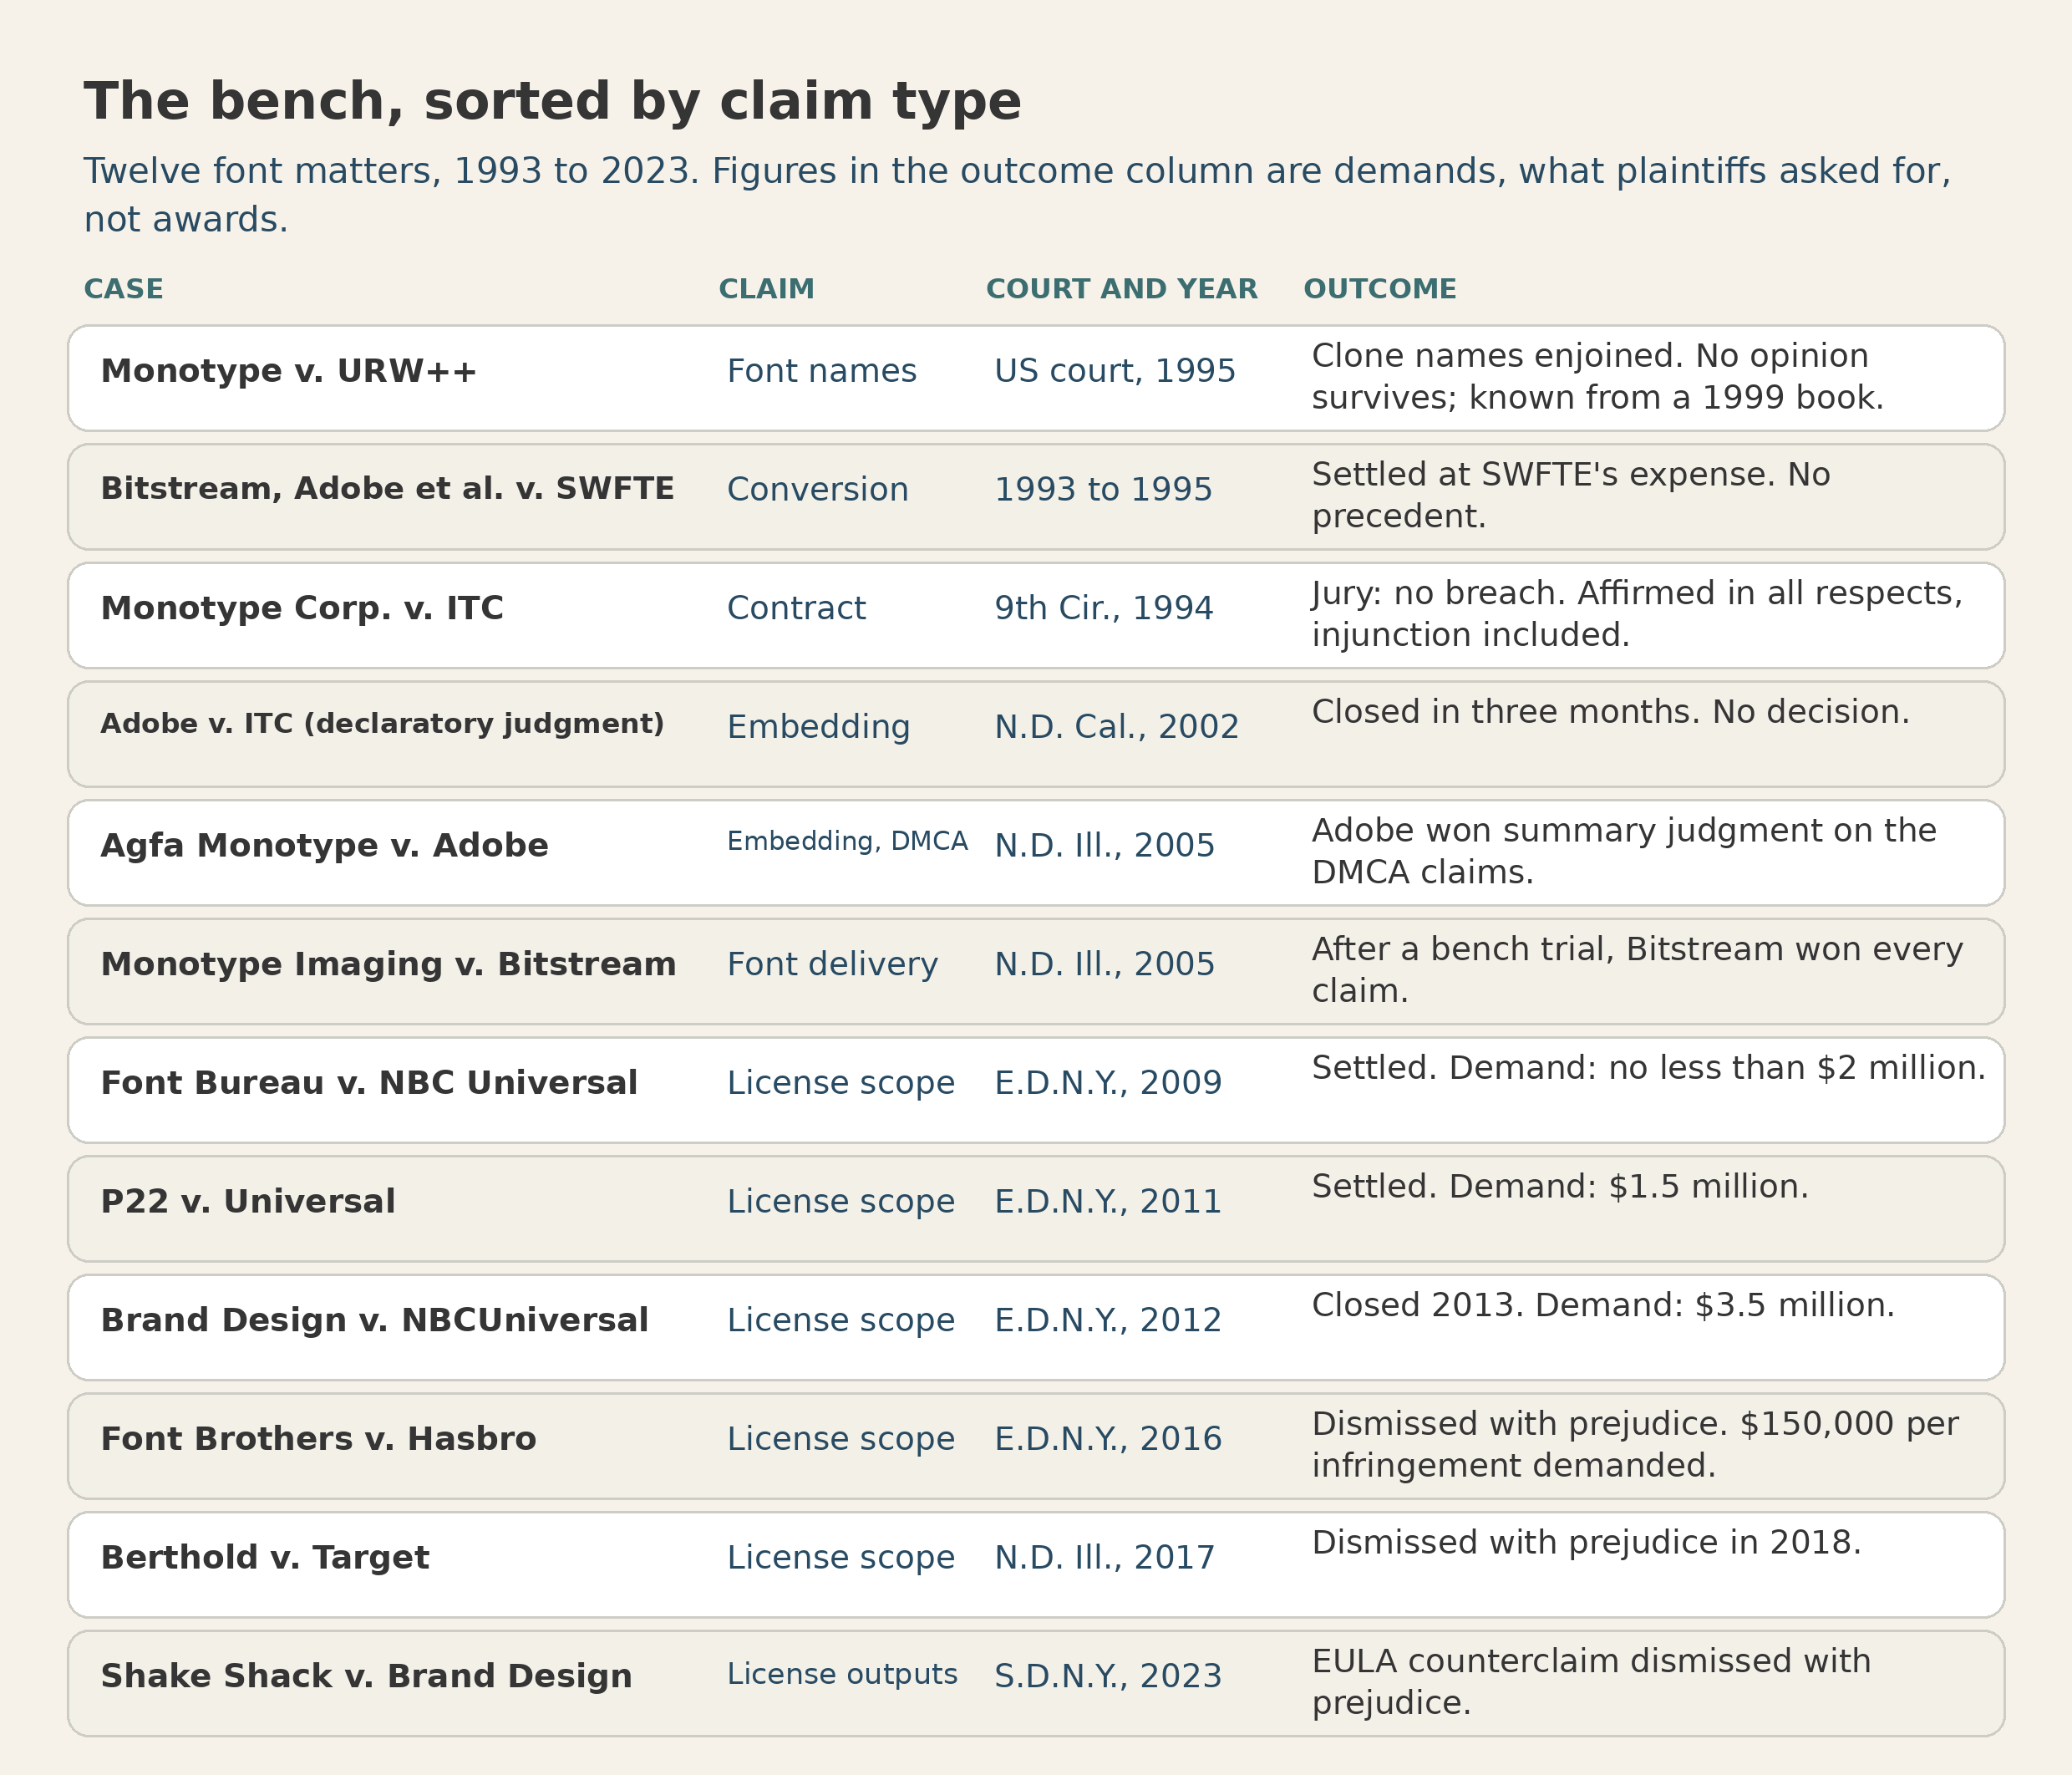Click 'N.D. Ill., 2017' cell
The width and height of the screenshot is (2072, 1775).
coord(1105,1558)
